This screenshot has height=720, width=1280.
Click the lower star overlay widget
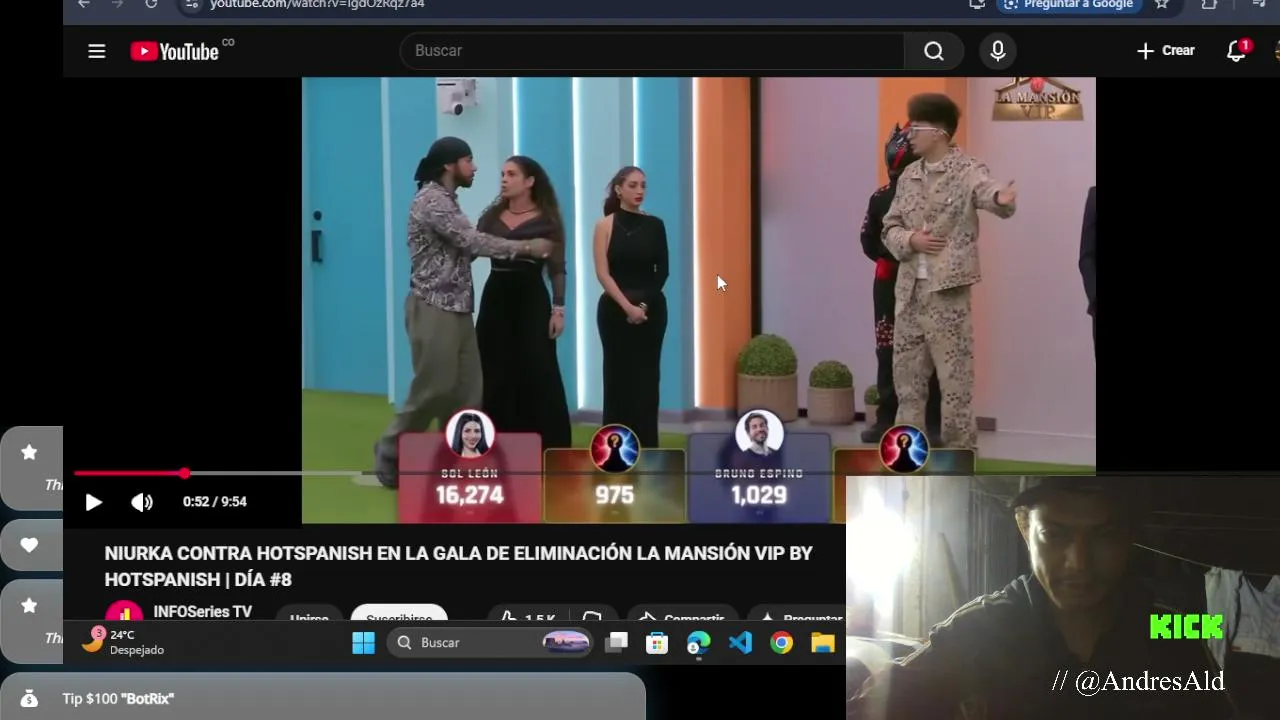32,621
